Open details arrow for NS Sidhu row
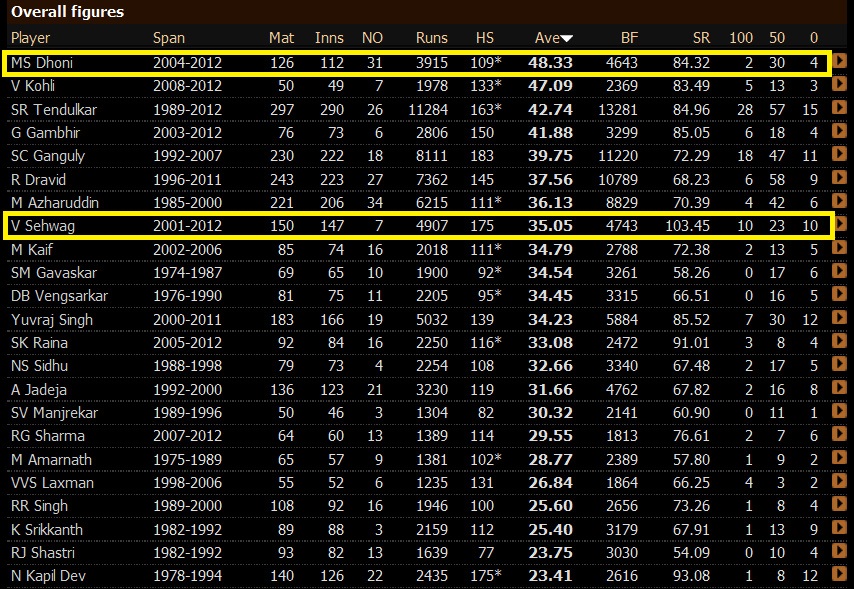854x589 pixels. click(839, 365)
